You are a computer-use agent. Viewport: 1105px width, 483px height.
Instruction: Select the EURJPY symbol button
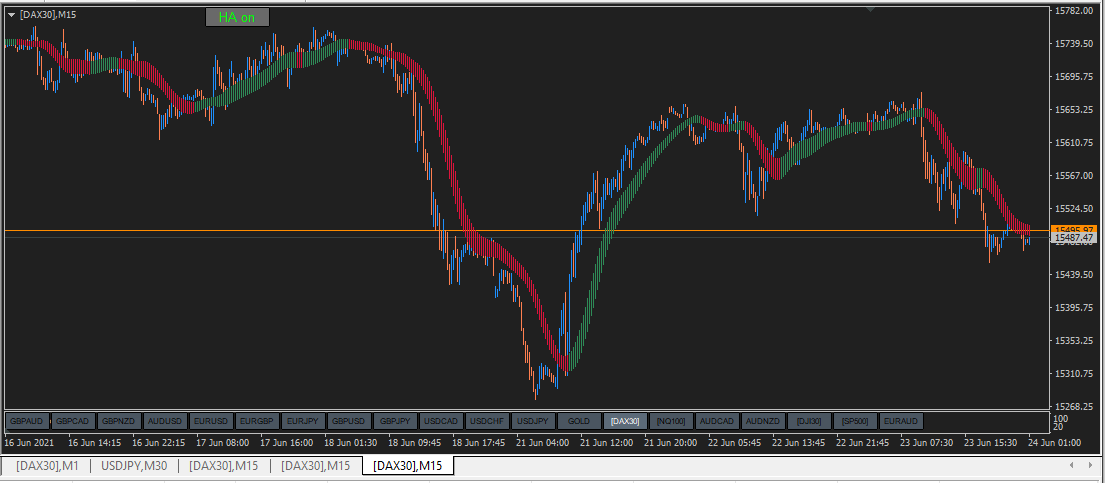coord(304,422)
